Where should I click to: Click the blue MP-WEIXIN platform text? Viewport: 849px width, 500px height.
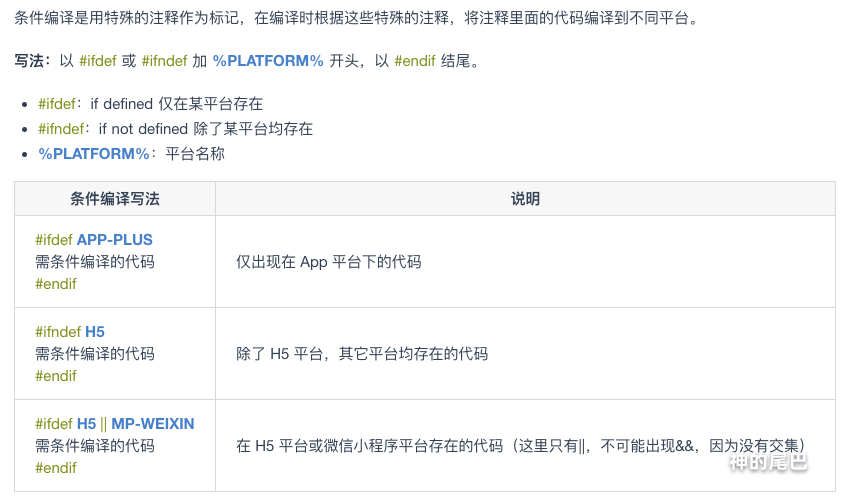153,424
